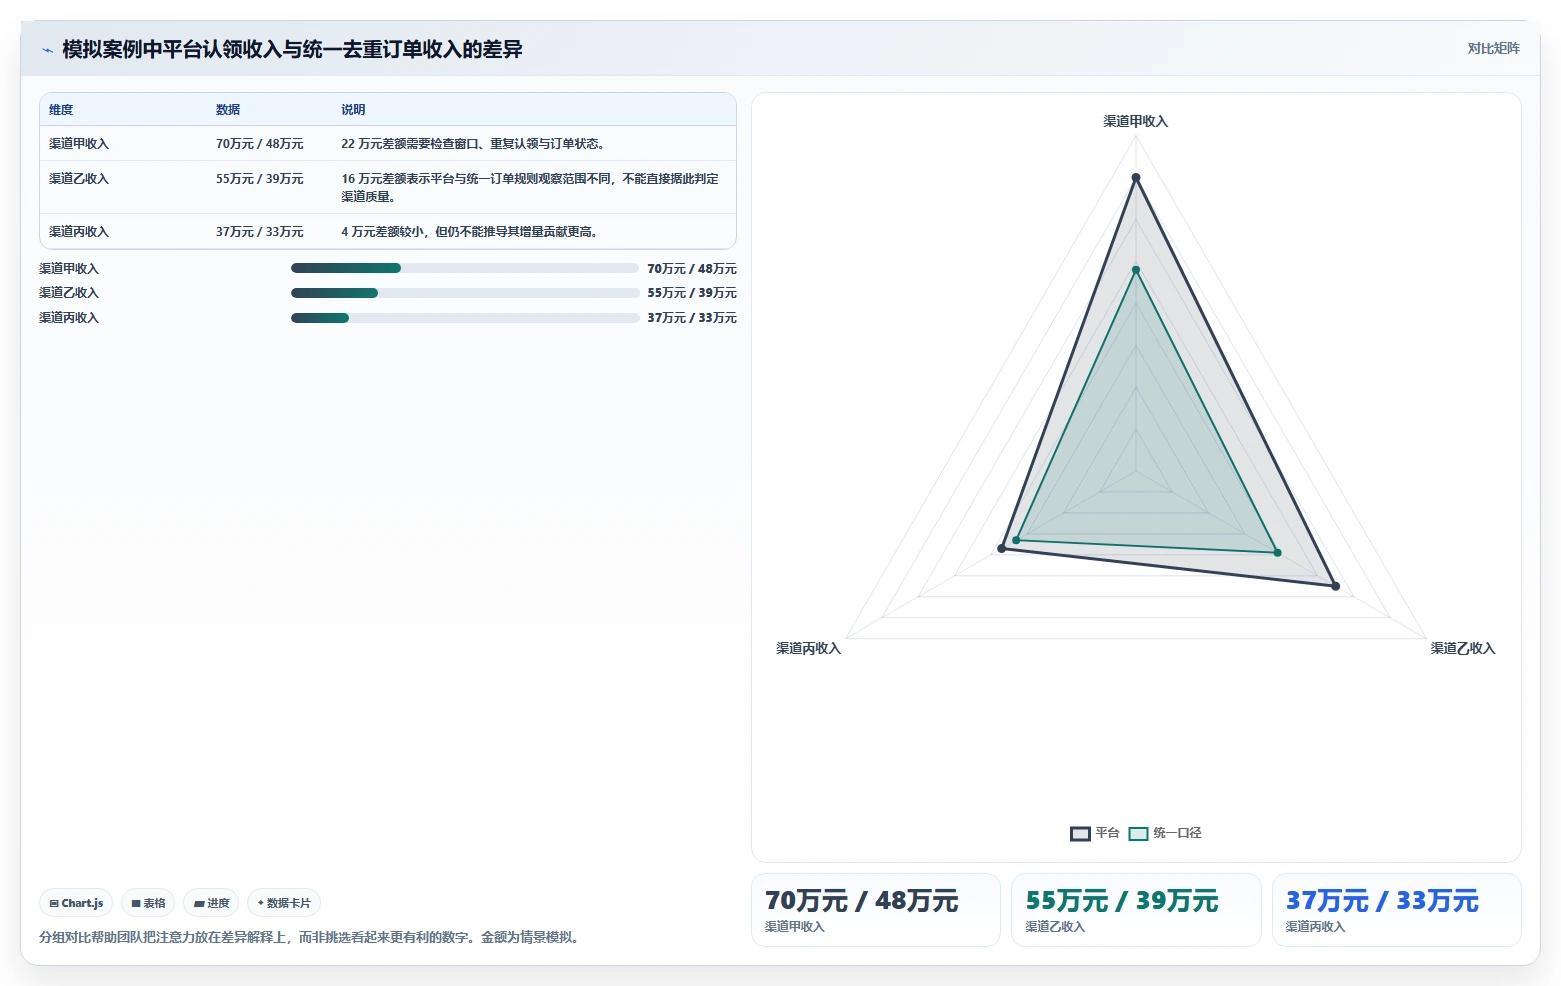Image resolution: width=1561 pixels, height=986 pixels.
Task: Click the header icon beside the title
Action: pyautogui.click(x=47, y=50)
